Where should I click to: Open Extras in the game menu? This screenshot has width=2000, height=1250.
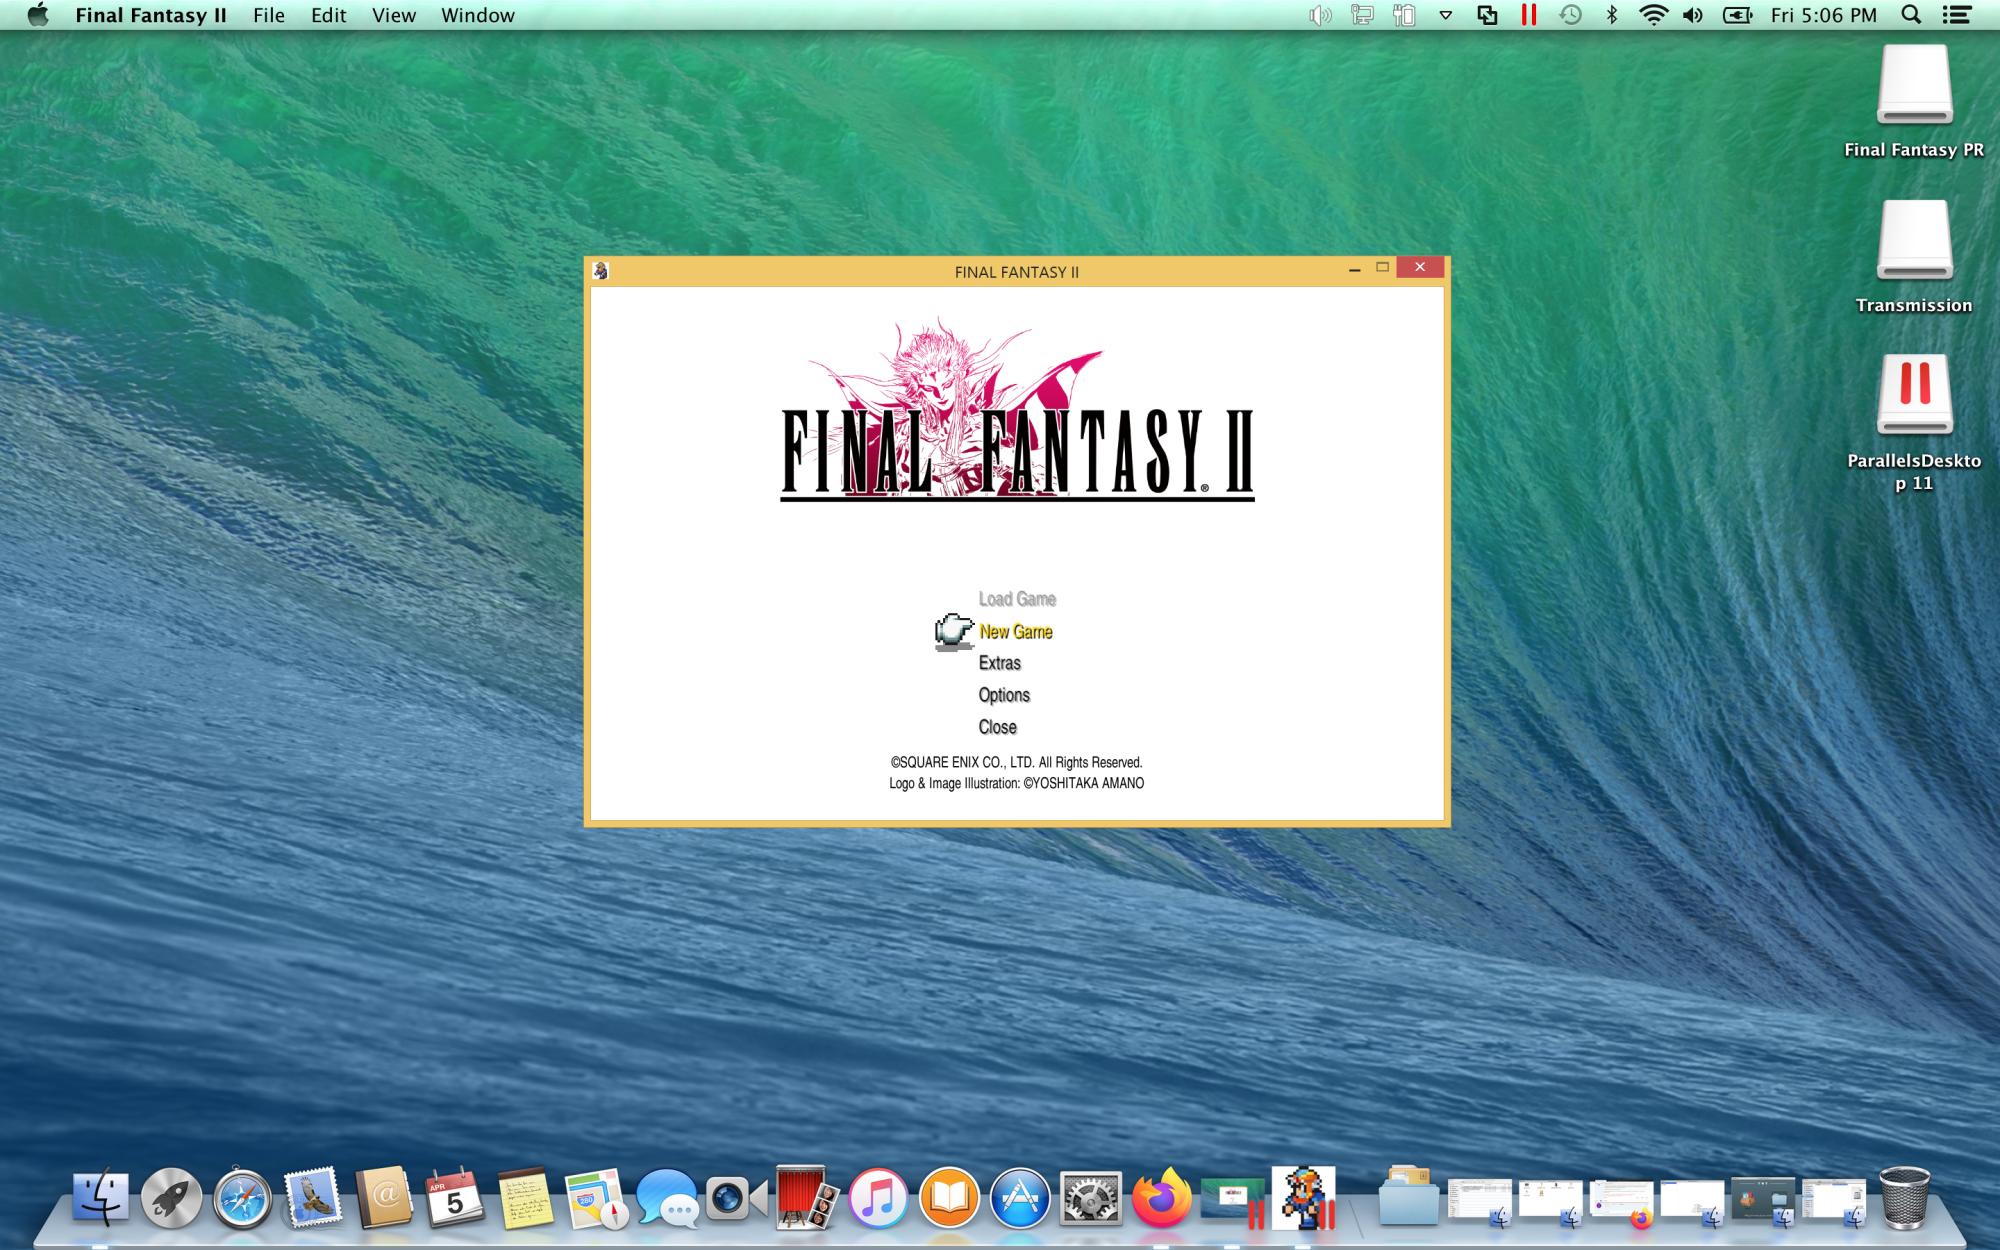pyautogui.click(x=999, y=663)
